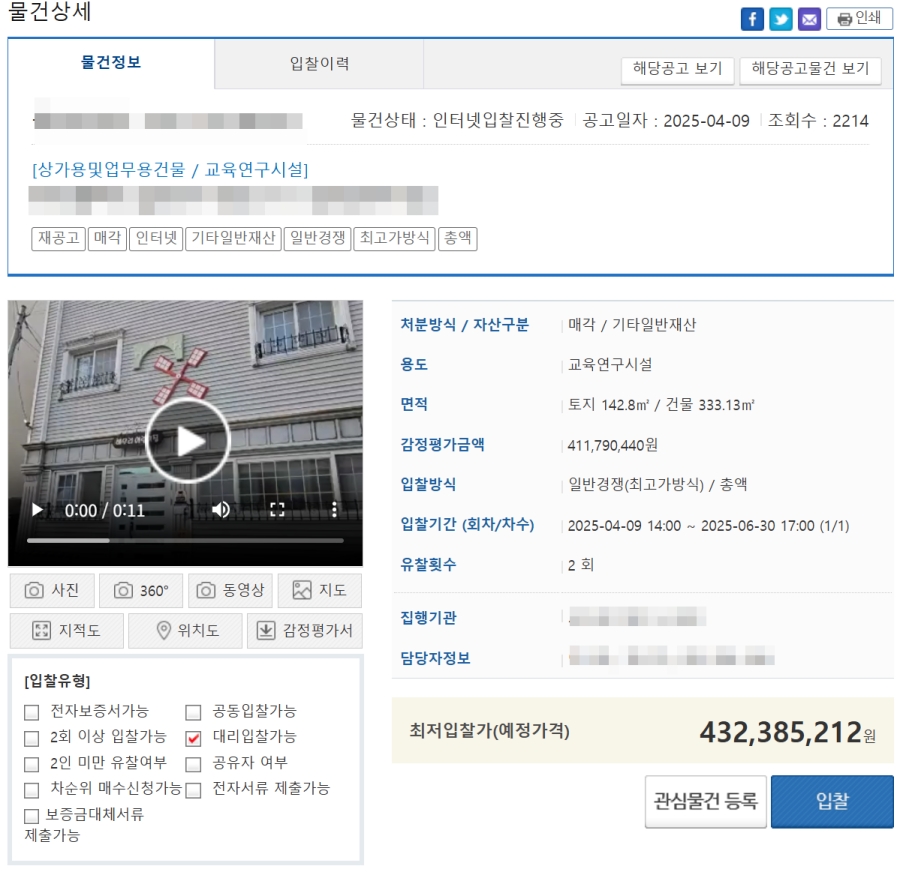900x875 pixels.
Task: Click the 432,385,212 minimum bid price
Action: coord(781,732)
